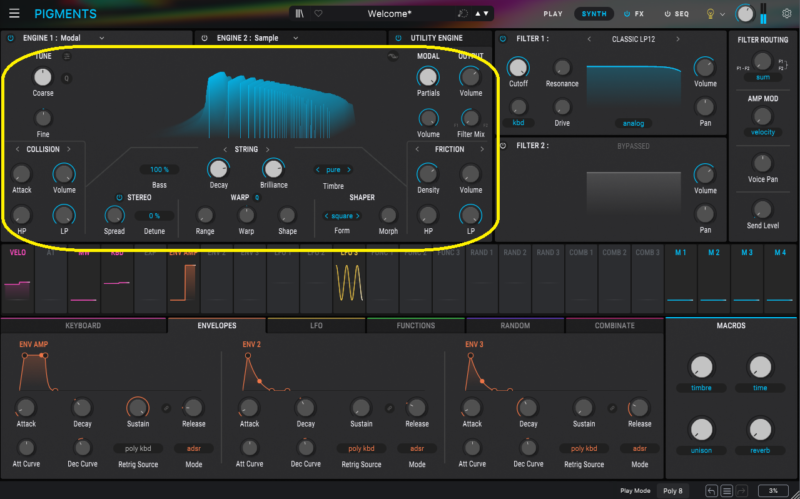The image size is (800, 499).
Task: Switch to the Combinate tab
Action: coord(615,326)
